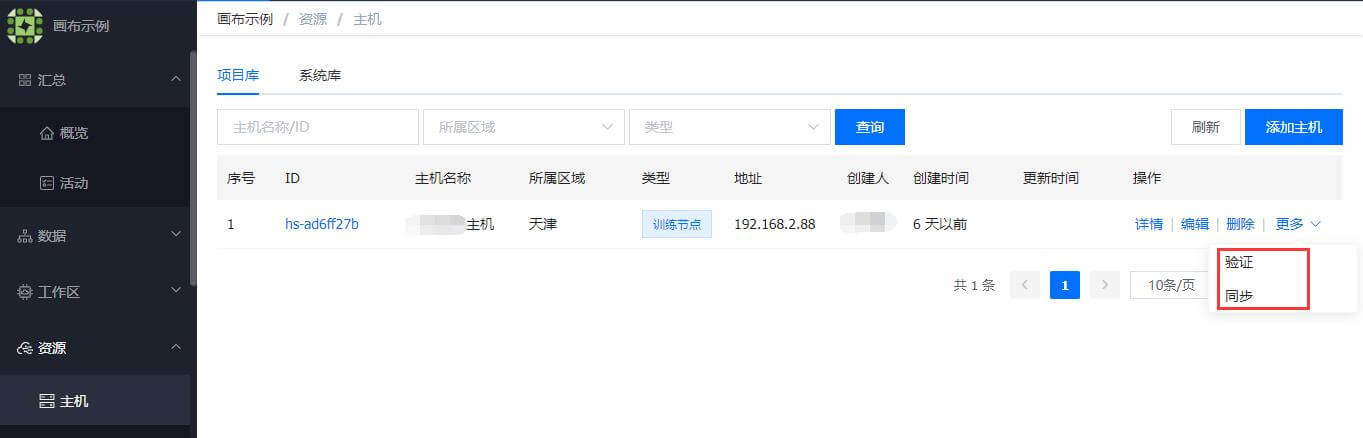Viewport: 1363px width, 438px height.
Task: Click the 工作区 gear icon
Action: (x=25, y=292)
